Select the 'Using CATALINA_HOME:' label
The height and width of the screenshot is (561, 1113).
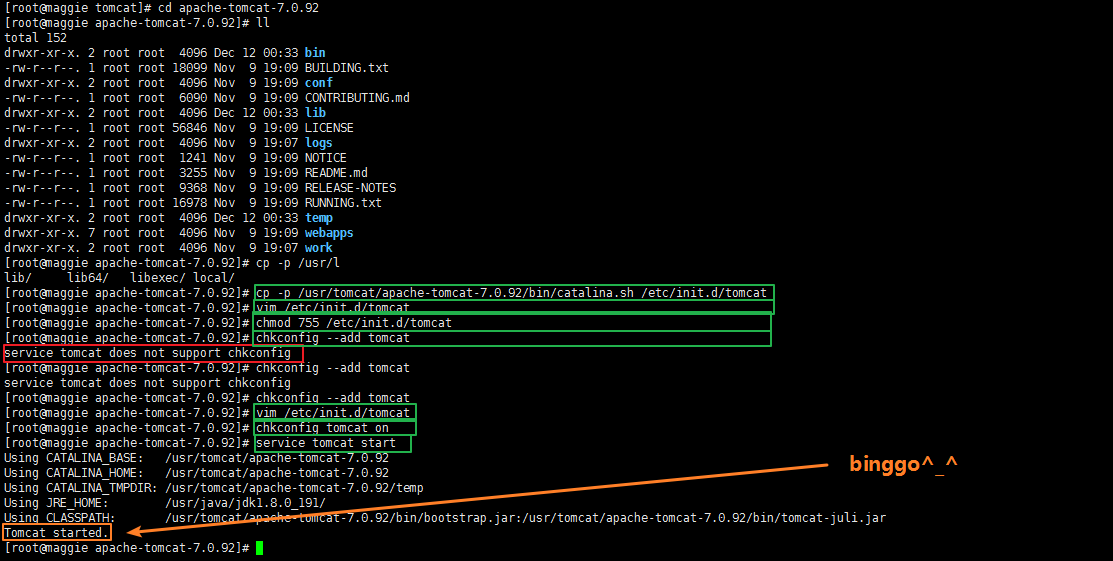pos(74,472)
